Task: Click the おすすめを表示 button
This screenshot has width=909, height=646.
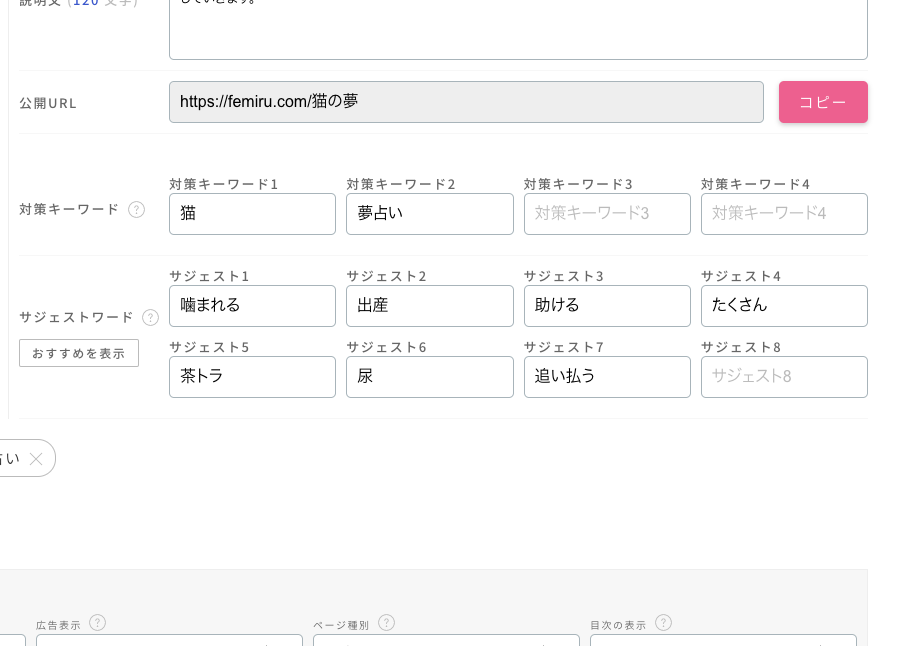Action: point(79,353)
